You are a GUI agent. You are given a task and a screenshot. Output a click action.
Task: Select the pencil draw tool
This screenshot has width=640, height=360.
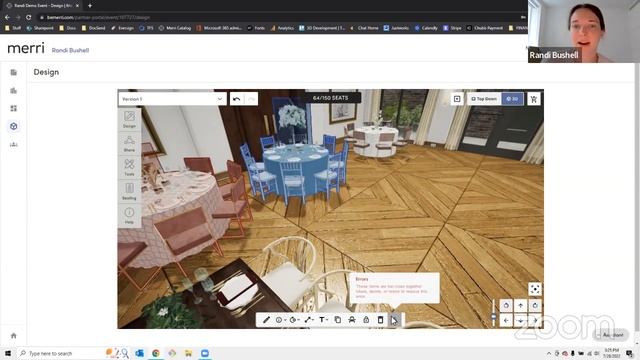pos(266,320)
